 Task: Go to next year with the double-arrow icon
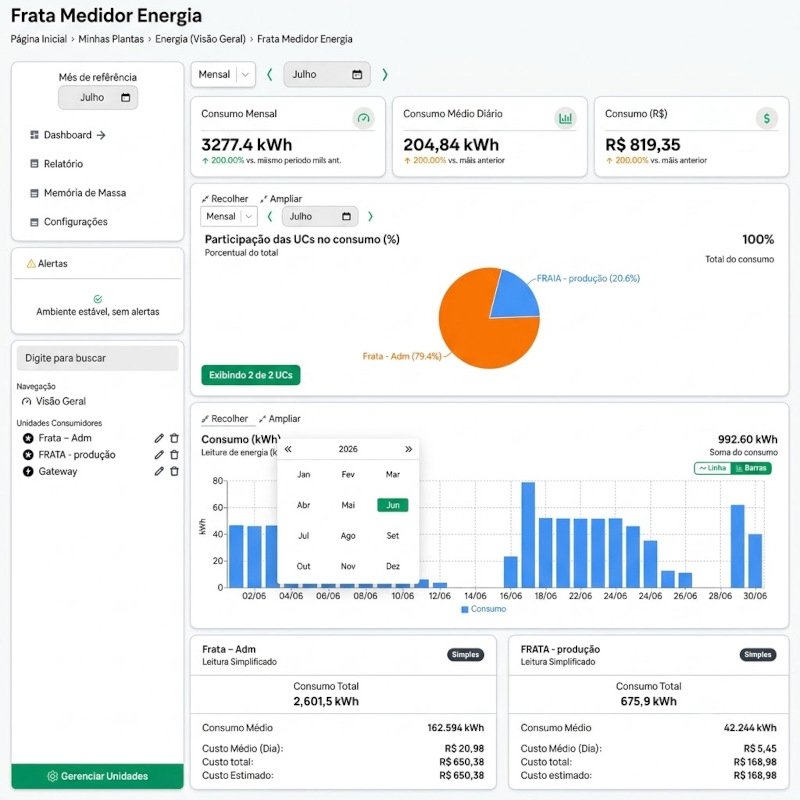click(x=408, y=449)
